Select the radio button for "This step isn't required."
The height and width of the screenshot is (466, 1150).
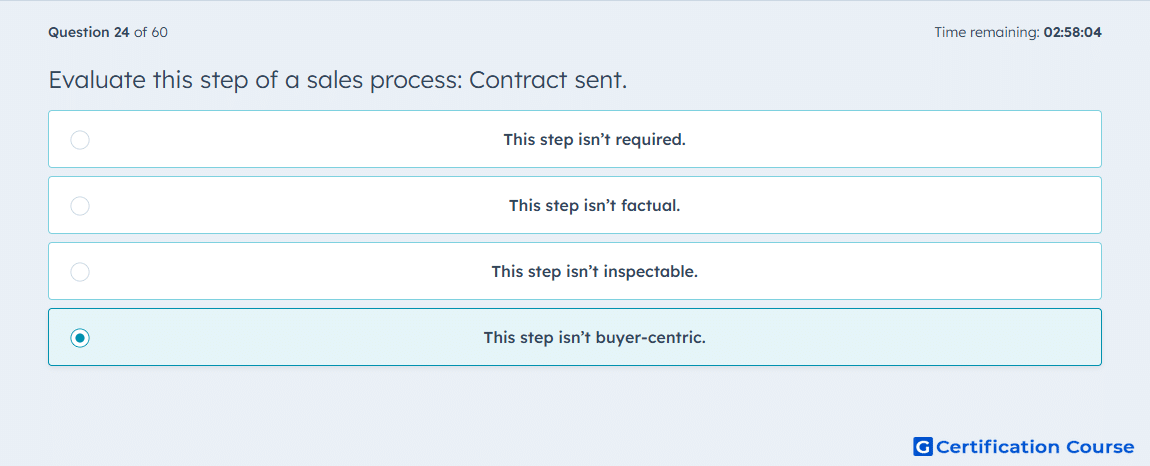(80, 139)
